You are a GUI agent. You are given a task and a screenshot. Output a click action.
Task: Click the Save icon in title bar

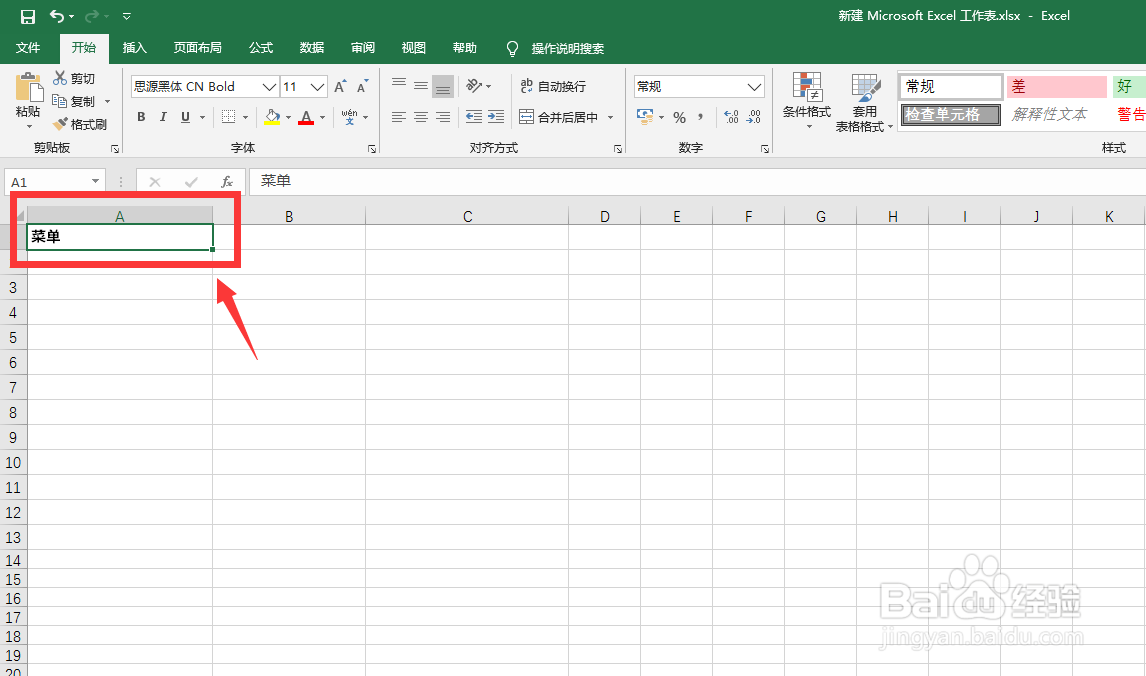(x=28, y=16)
